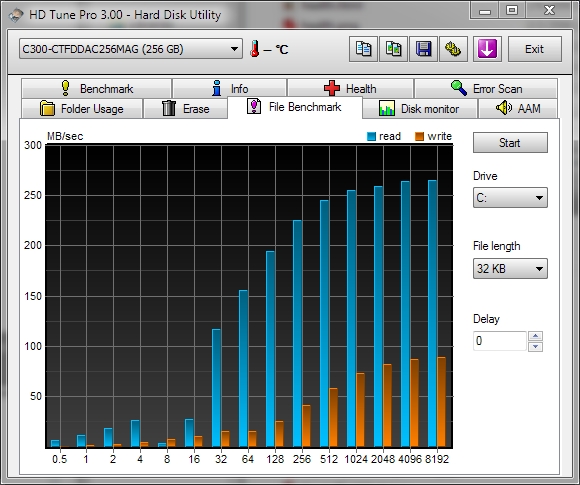The image size is (580, 485).
Task: Click the floppy disk save icon
Action: coord(424,49)
